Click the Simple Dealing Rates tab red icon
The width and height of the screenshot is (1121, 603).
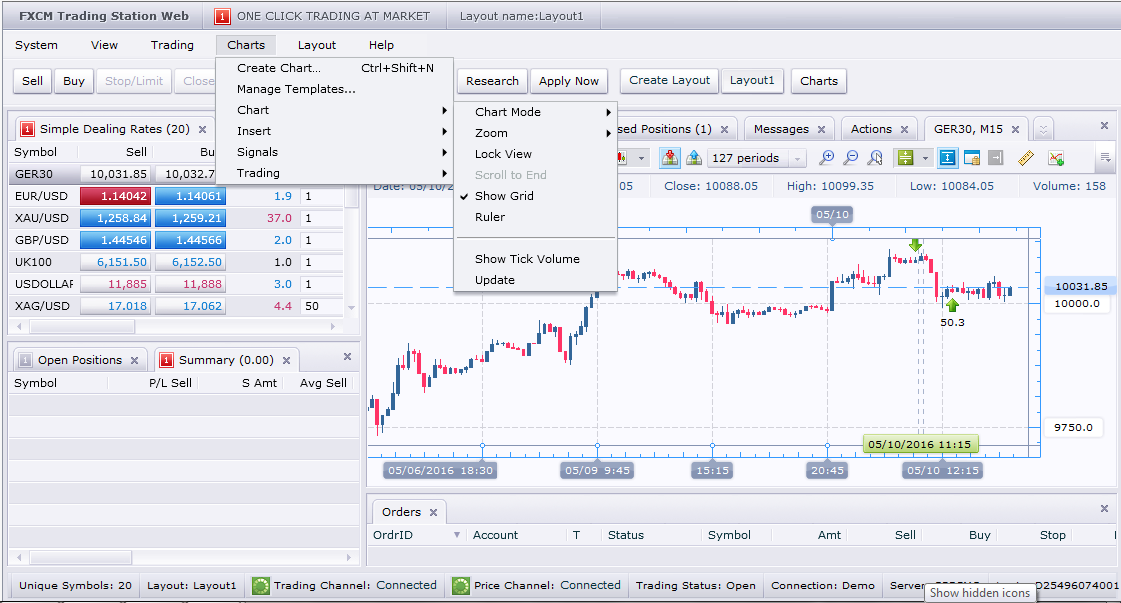[27, 129]
